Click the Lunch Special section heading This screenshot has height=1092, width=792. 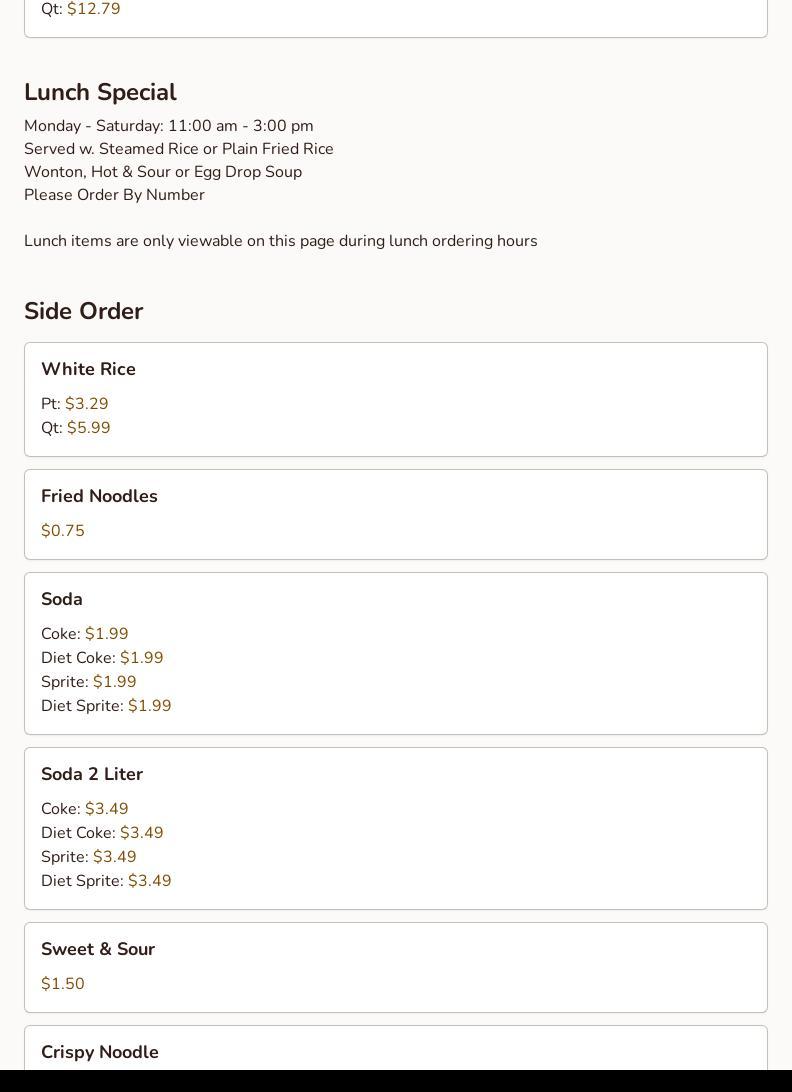[100, 92]
